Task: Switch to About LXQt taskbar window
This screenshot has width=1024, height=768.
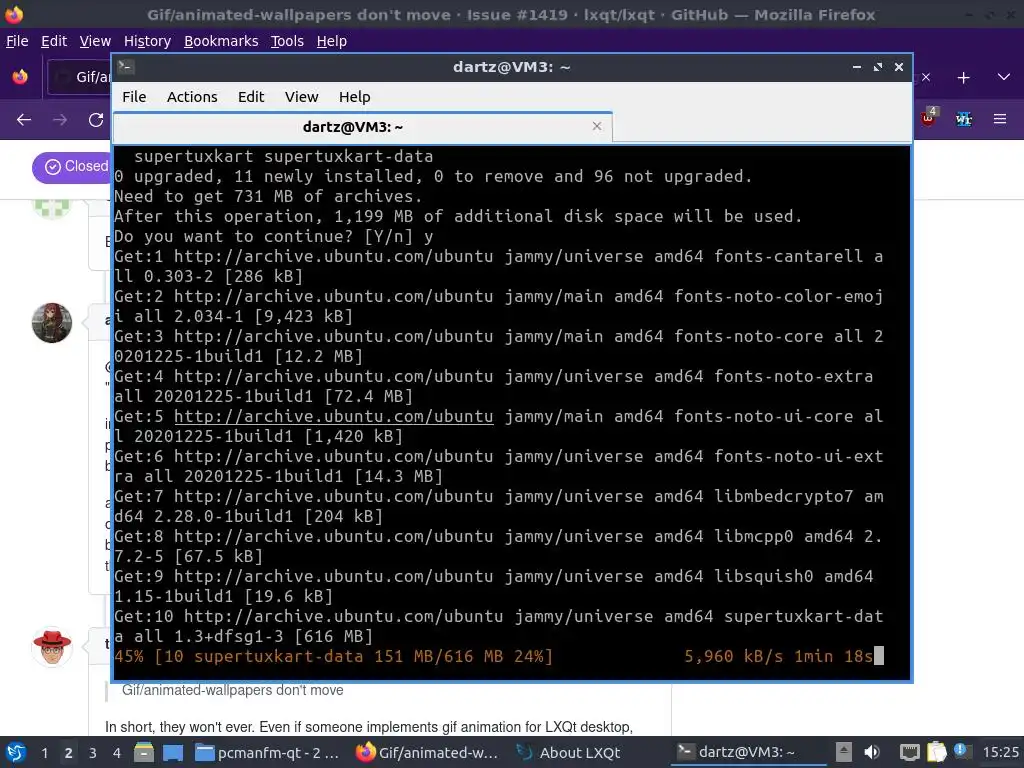Action: tap(568, 753)
